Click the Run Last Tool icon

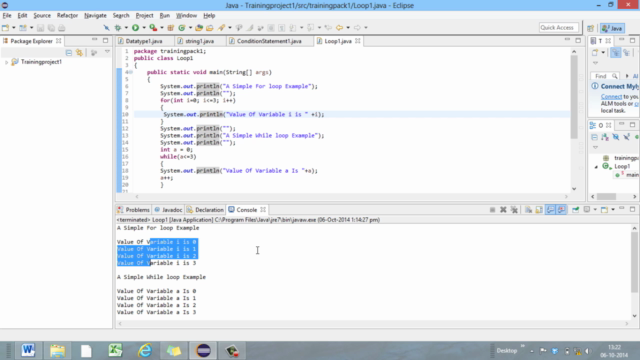(153, 28)
